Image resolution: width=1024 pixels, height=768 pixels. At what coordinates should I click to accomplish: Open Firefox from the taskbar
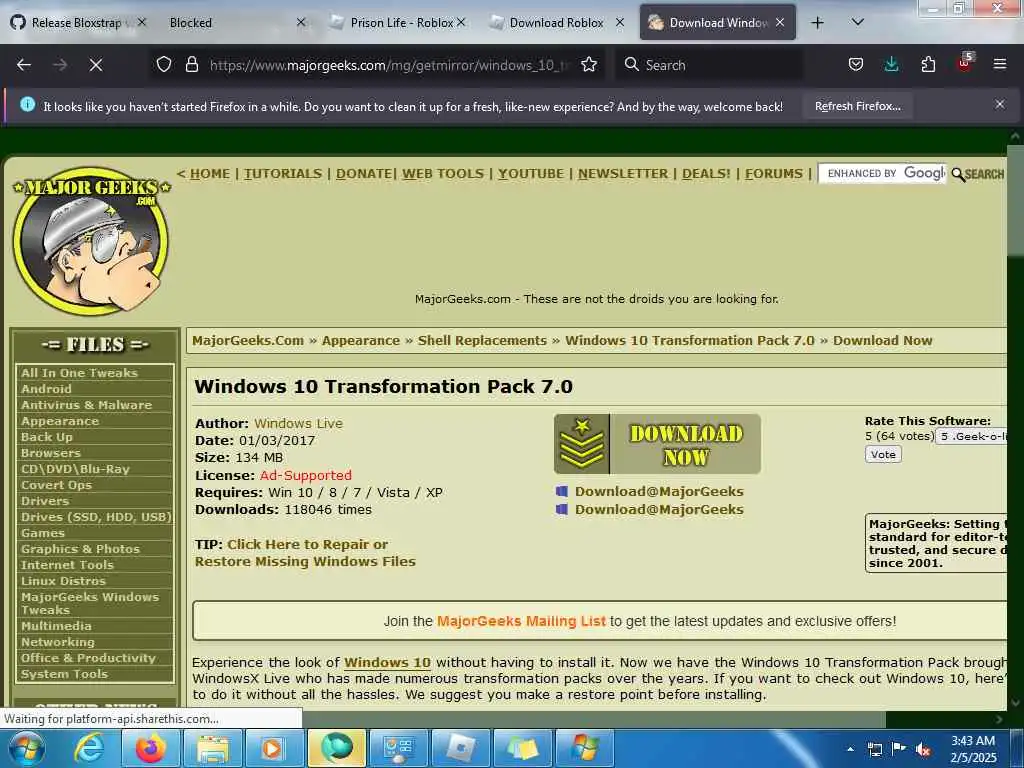pyautogui.click(x=150, y=748)
